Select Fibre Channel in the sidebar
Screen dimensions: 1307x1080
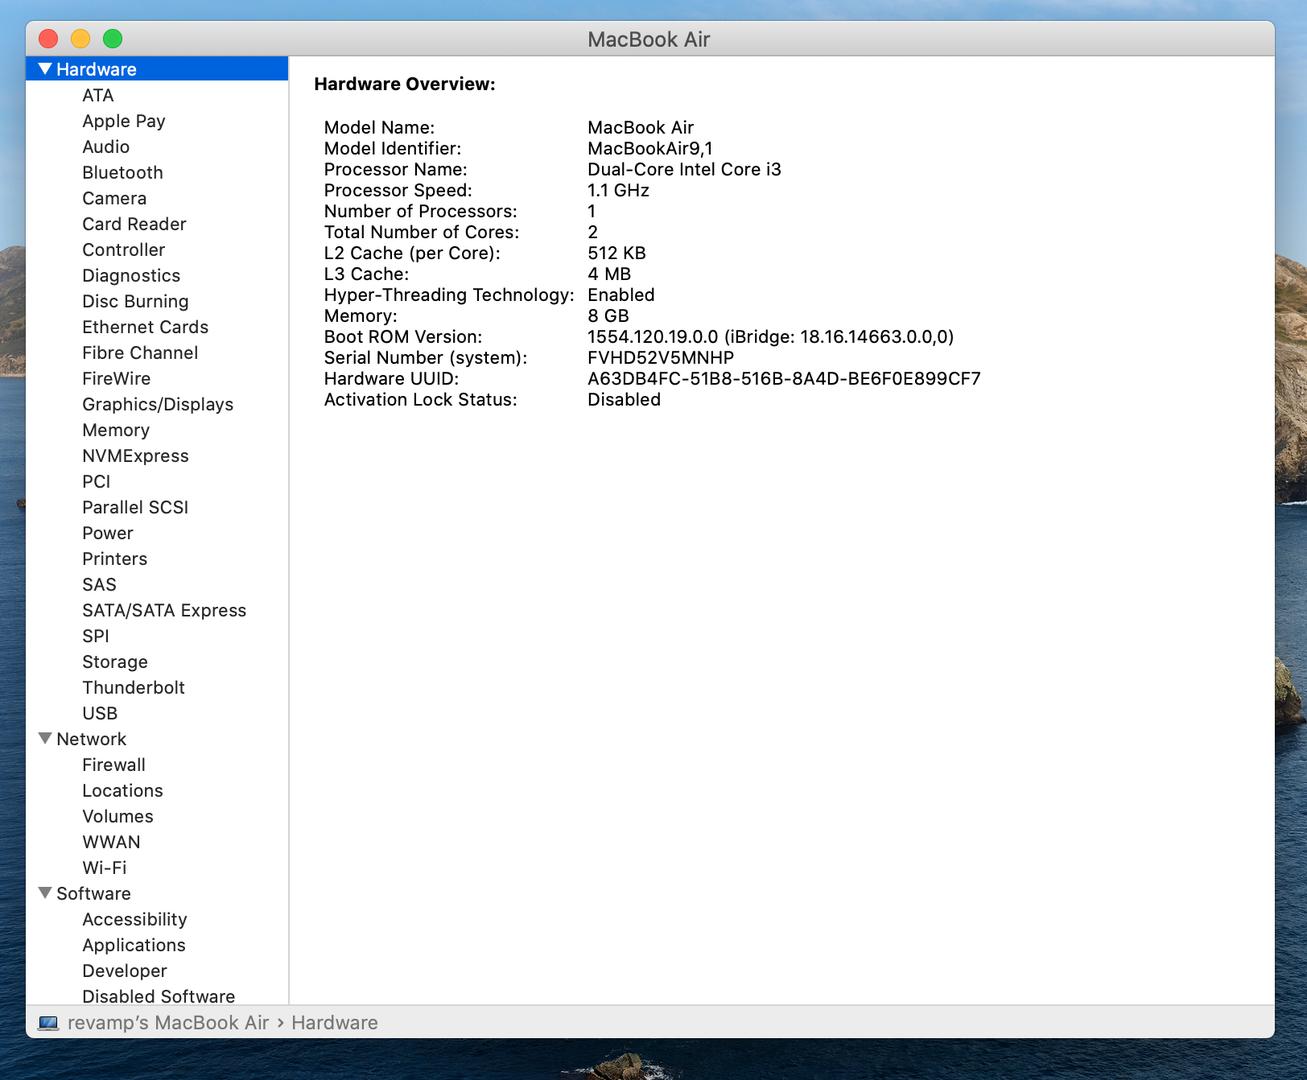tap(140, 353)
